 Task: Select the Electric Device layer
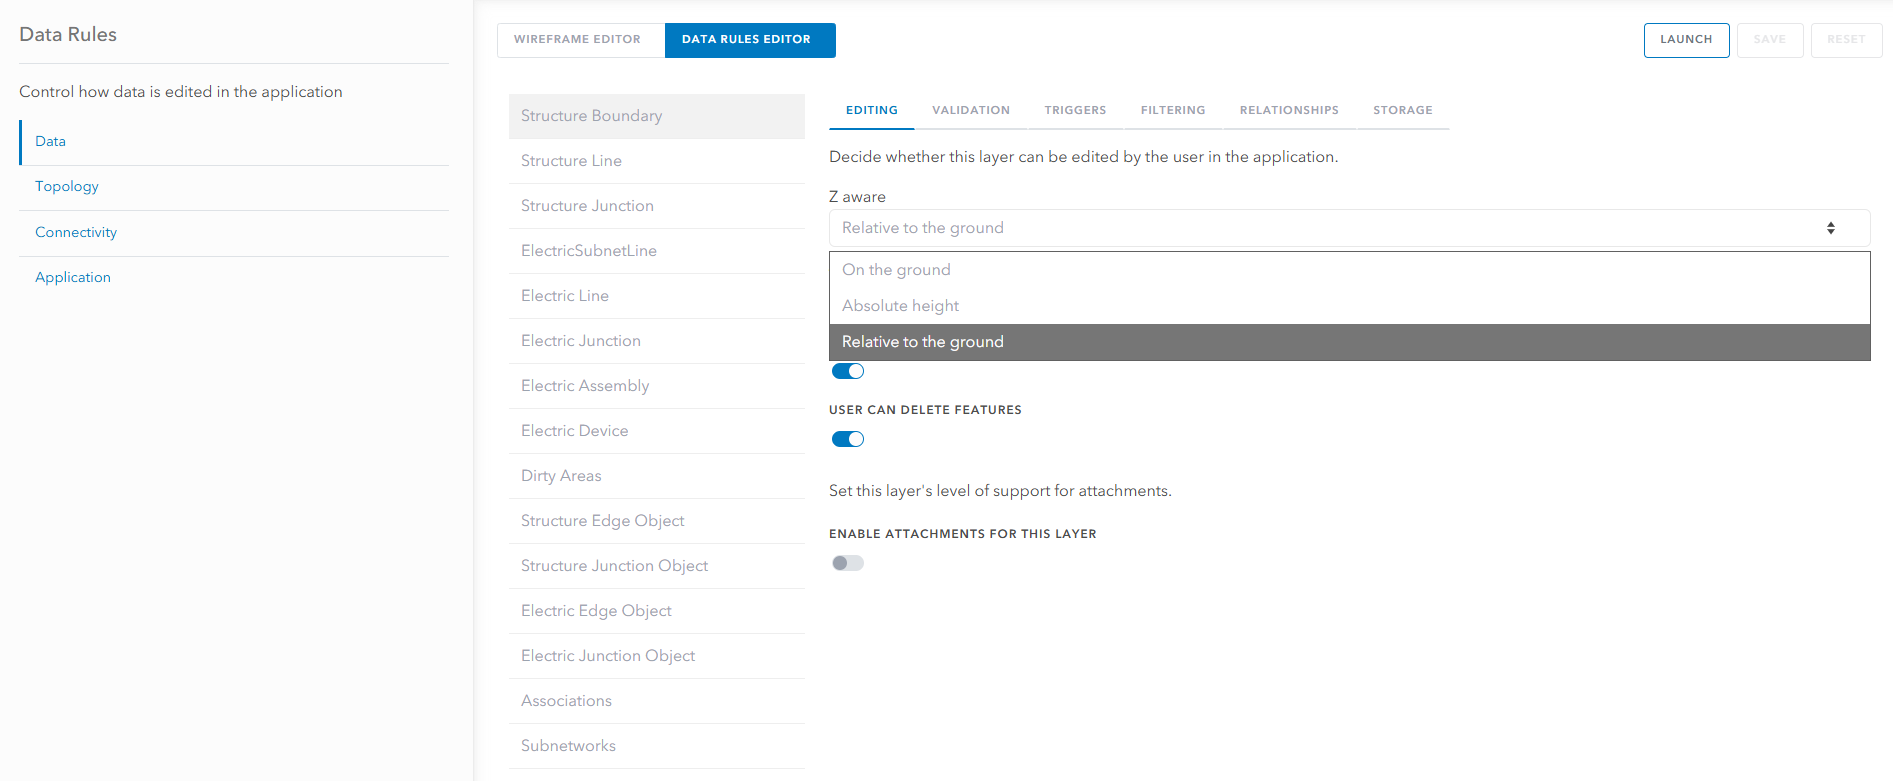[x=575, y=431]
